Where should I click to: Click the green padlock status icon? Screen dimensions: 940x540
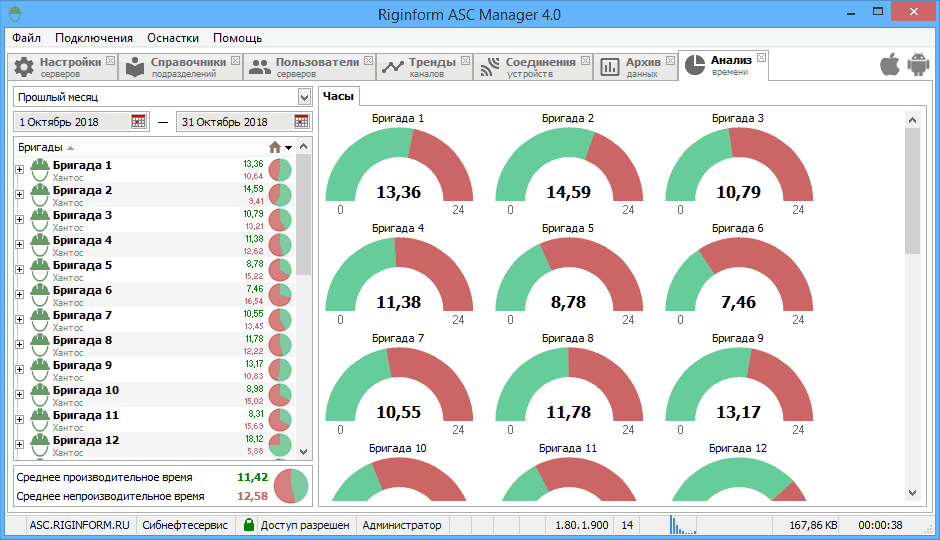coord(248,524)
